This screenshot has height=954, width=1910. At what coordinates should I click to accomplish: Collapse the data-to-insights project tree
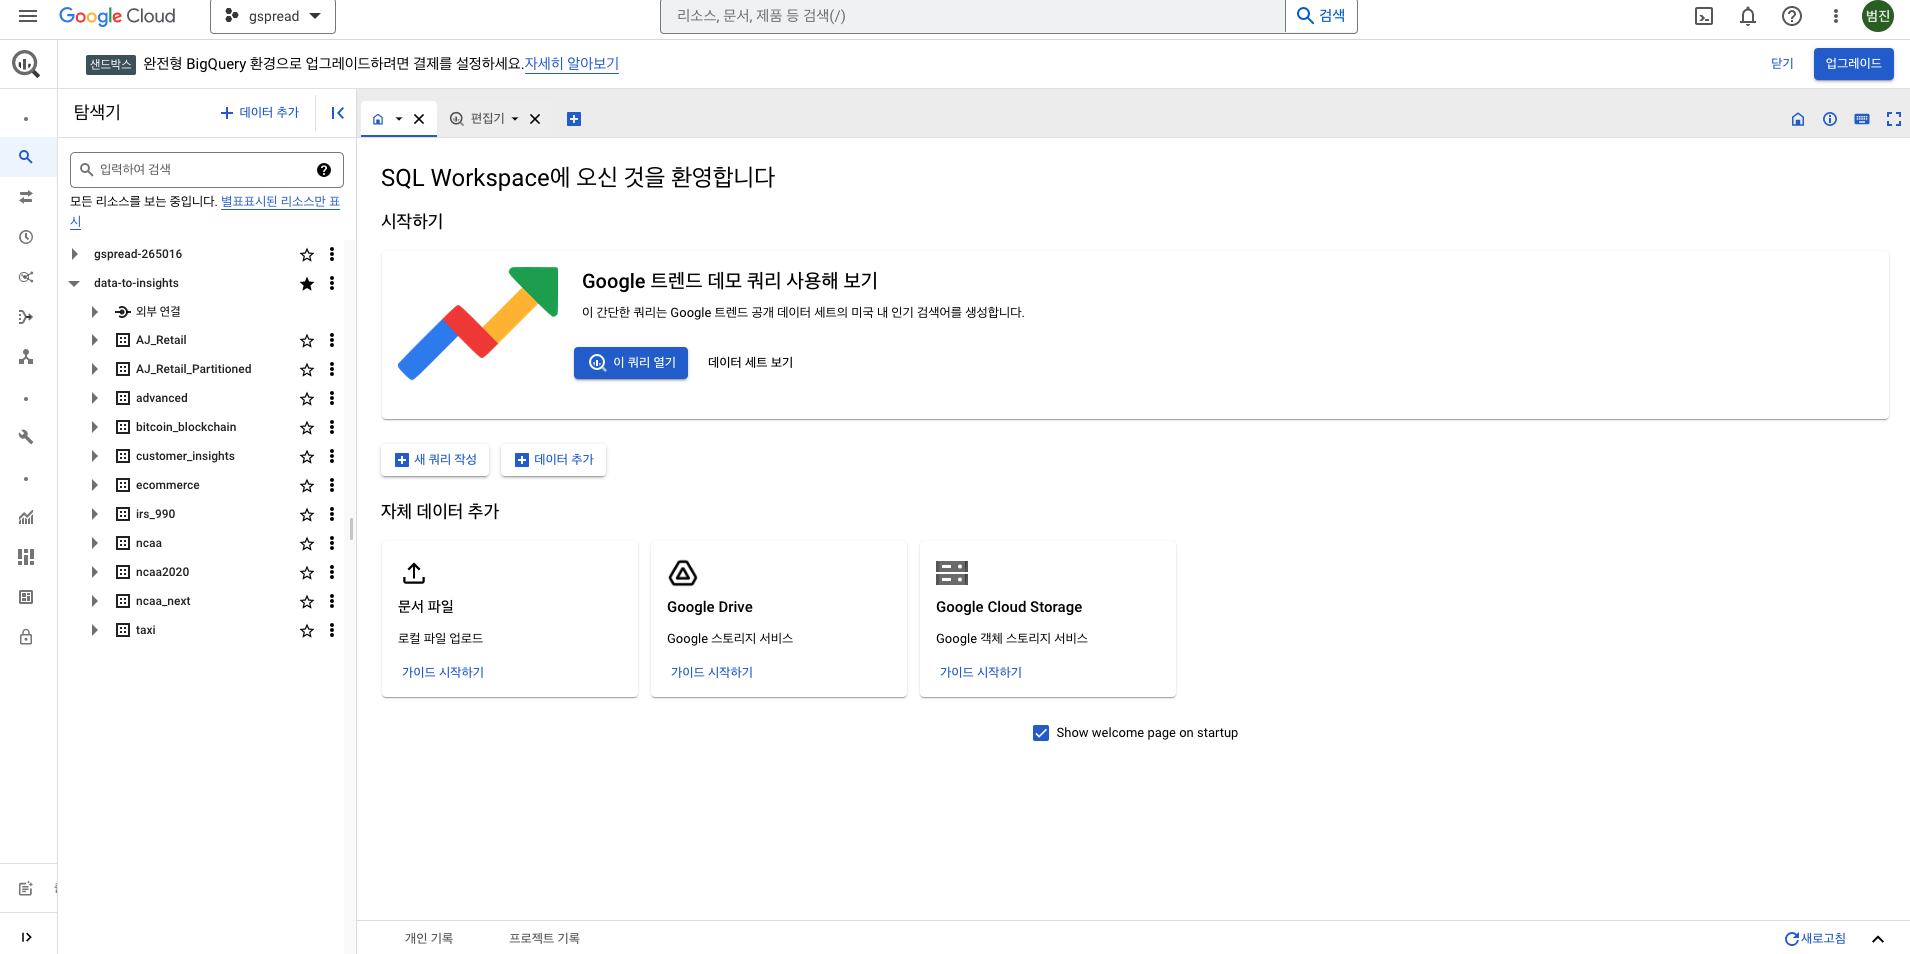[75, 283]
